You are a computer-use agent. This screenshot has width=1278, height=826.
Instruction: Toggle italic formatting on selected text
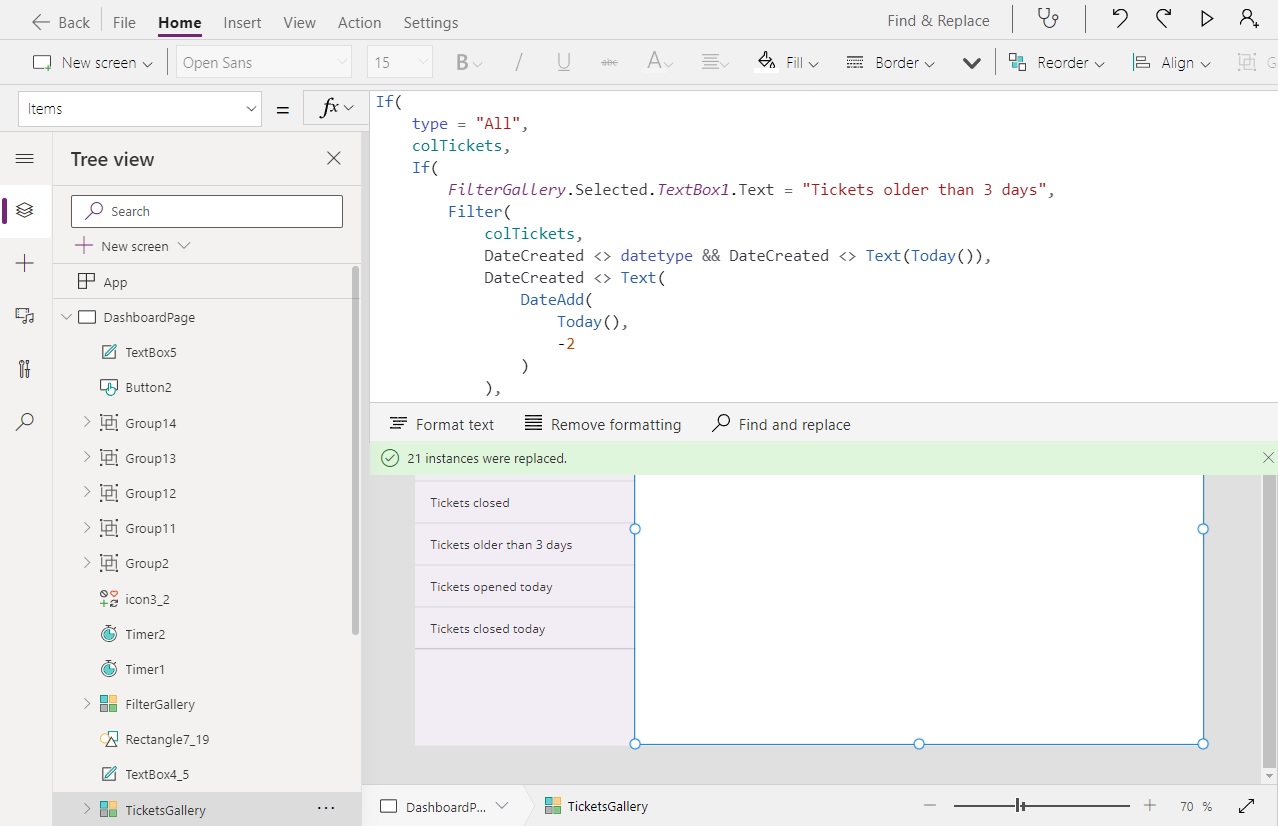(x=518, y=62)
